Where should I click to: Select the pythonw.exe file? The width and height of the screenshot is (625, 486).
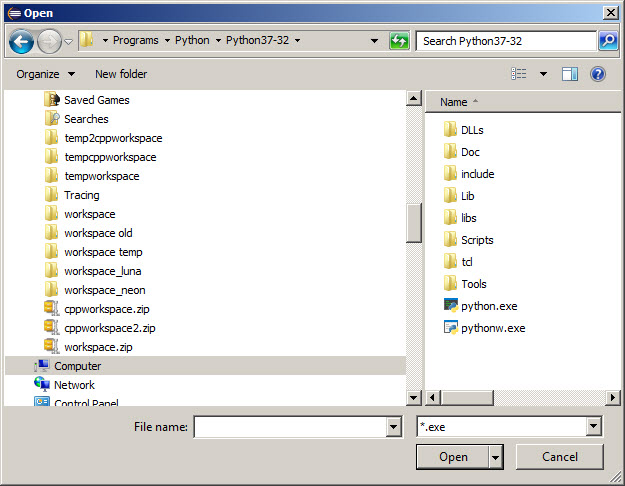click(492, 328)
